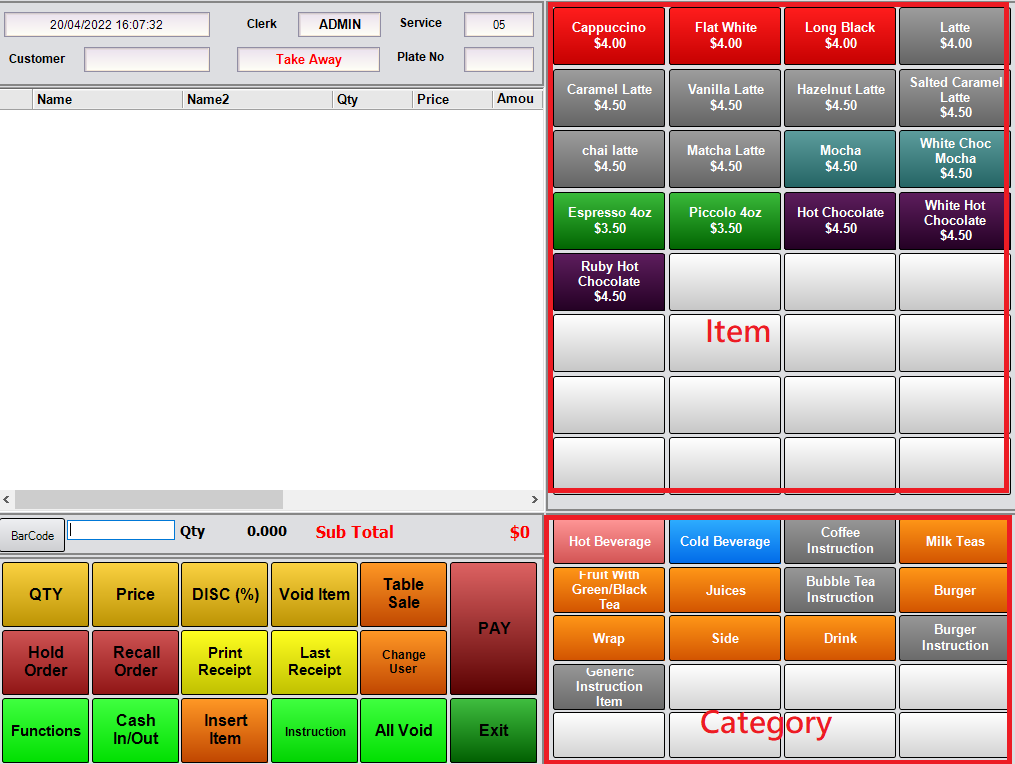The image size is (1015, 764).
Task: Select the Piccolo 4oz item
Action: (725, 221)
